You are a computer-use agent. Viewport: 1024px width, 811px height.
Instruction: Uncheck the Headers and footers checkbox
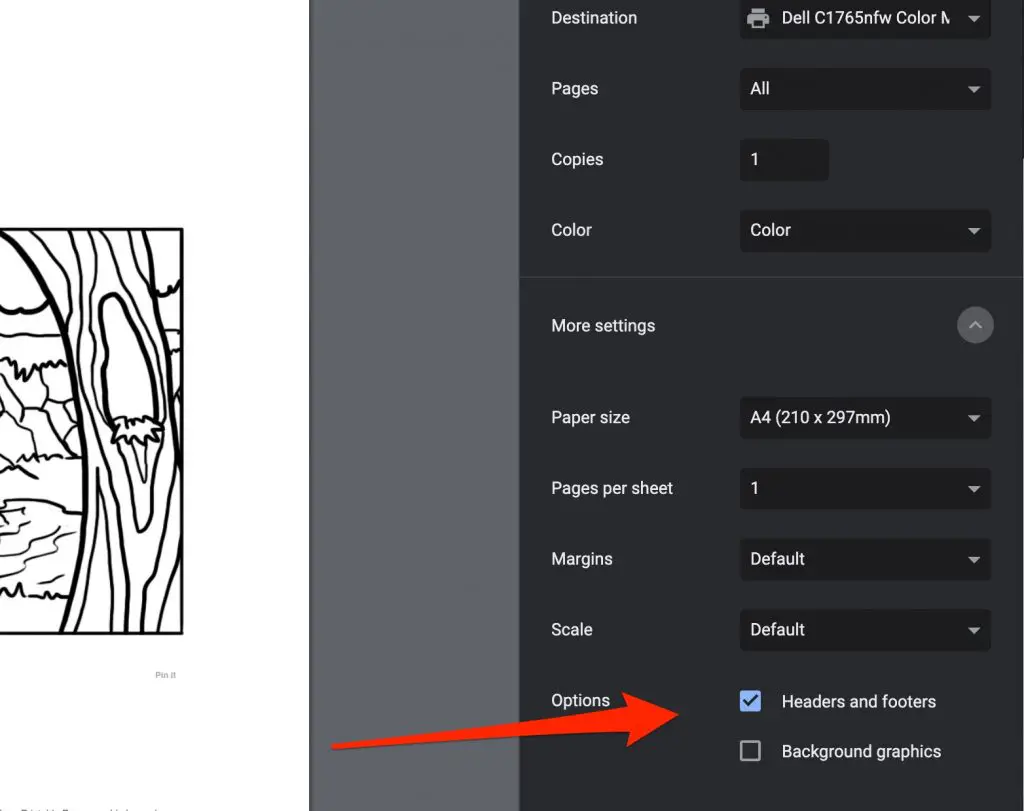click(x=750, y=701)
